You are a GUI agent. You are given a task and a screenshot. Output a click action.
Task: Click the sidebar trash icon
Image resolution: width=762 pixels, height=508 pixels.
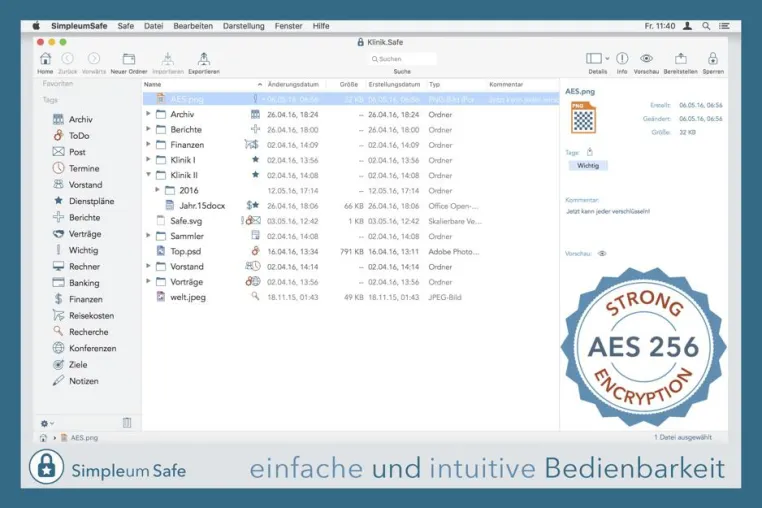[127, 423]
